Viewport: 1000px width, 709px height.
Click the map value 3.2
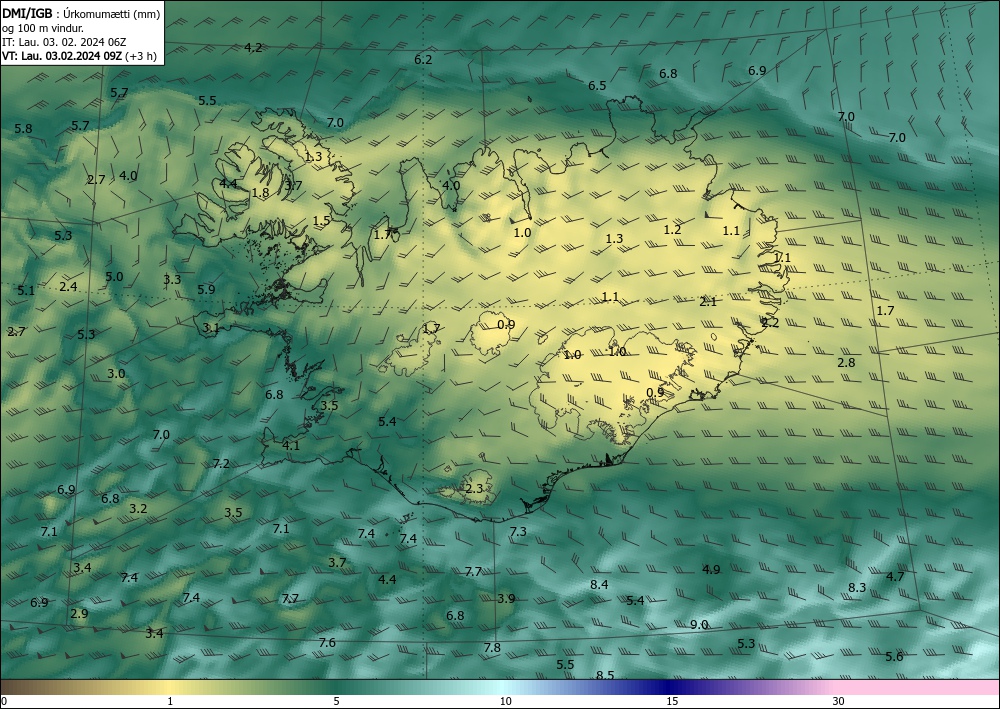pos(138,508)
